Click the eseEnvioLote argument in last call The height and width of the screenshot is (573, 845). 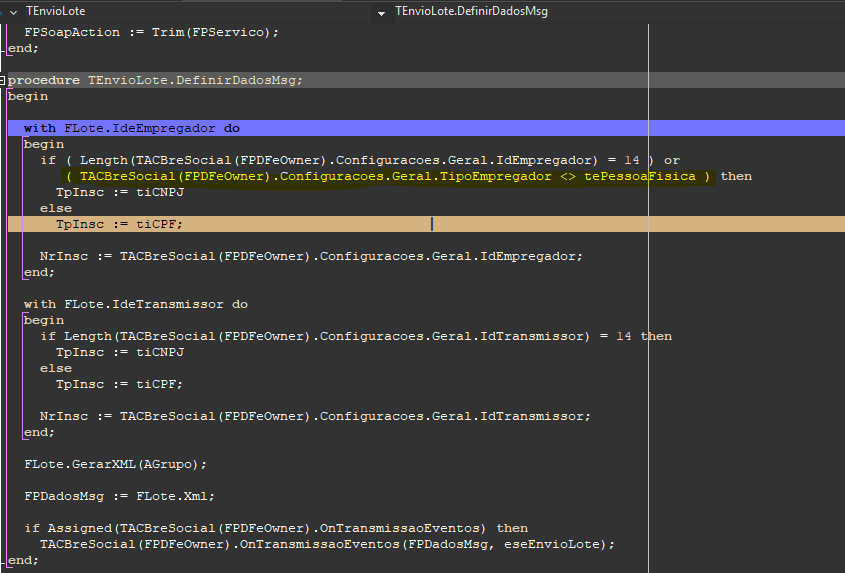[x=552, y=544]
